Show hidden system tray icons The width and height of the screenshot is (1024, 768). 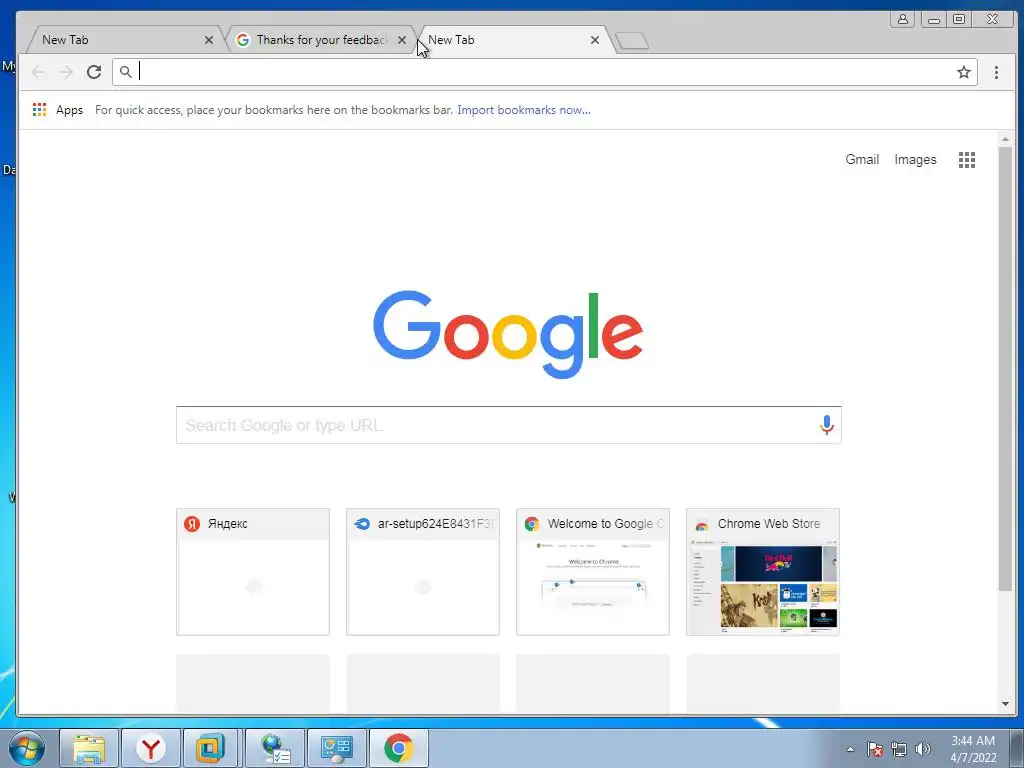[x=850, y=749]
